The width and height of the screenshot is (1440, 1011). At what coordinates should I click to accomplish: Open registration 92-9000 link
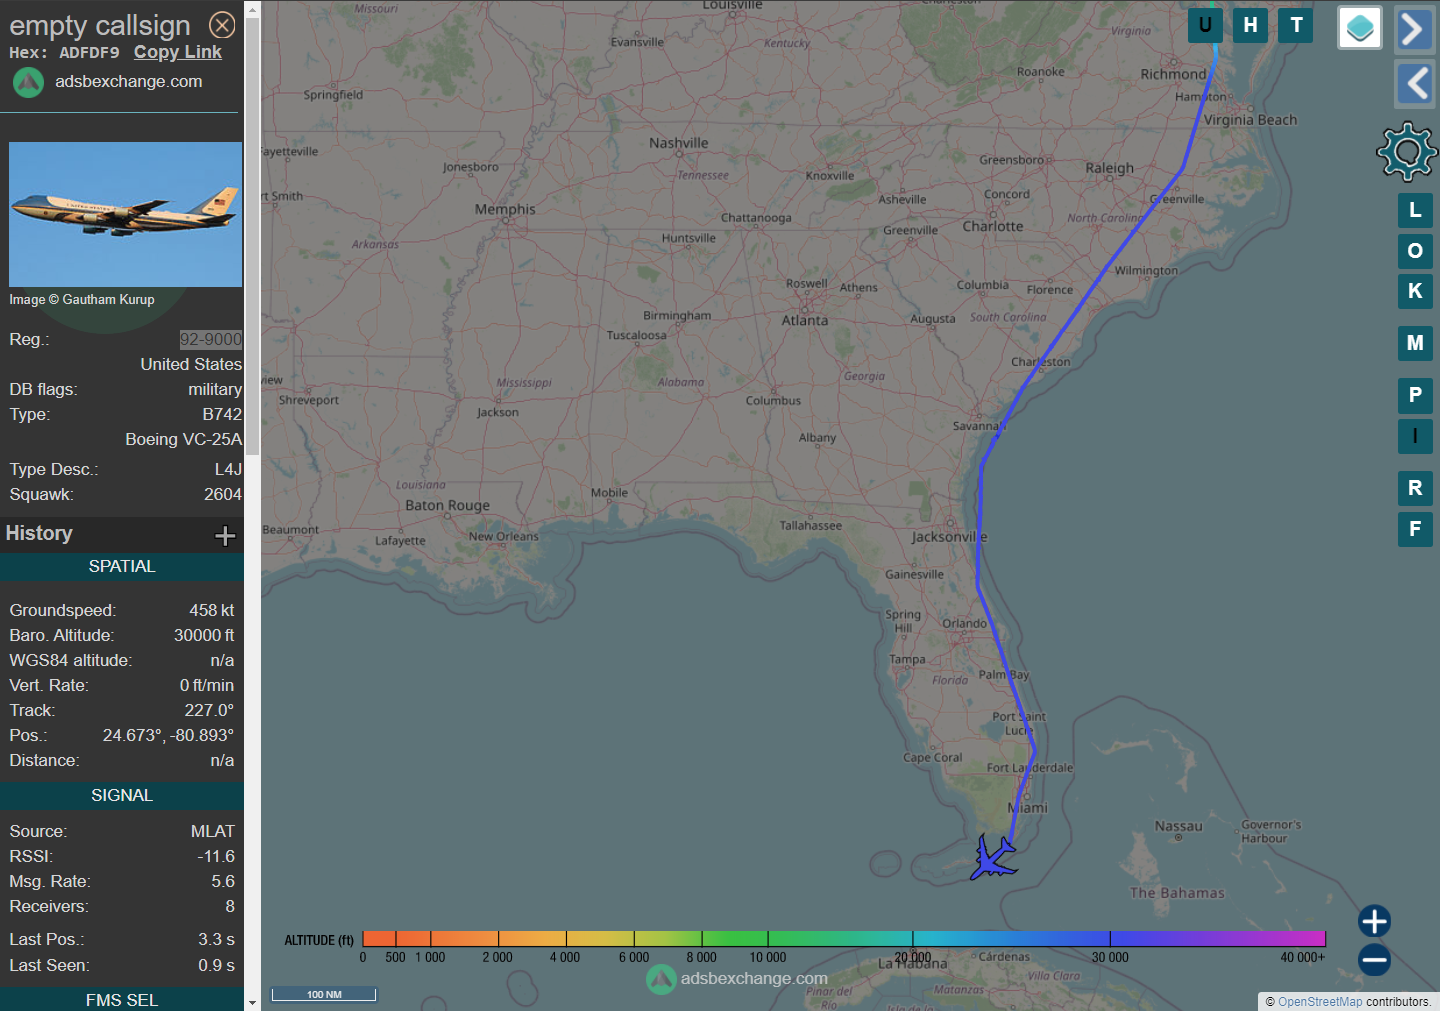210,339
